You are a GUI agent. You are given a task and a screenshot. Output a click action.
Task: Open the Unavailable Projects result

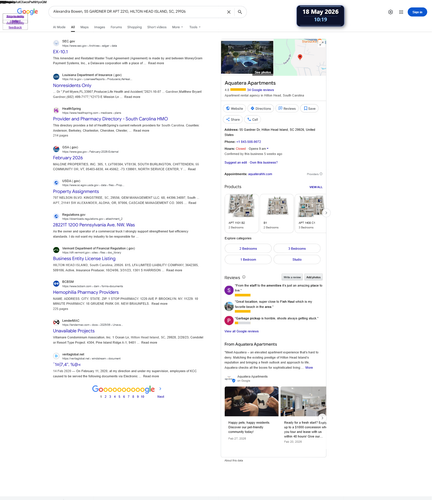coord(74,331)
